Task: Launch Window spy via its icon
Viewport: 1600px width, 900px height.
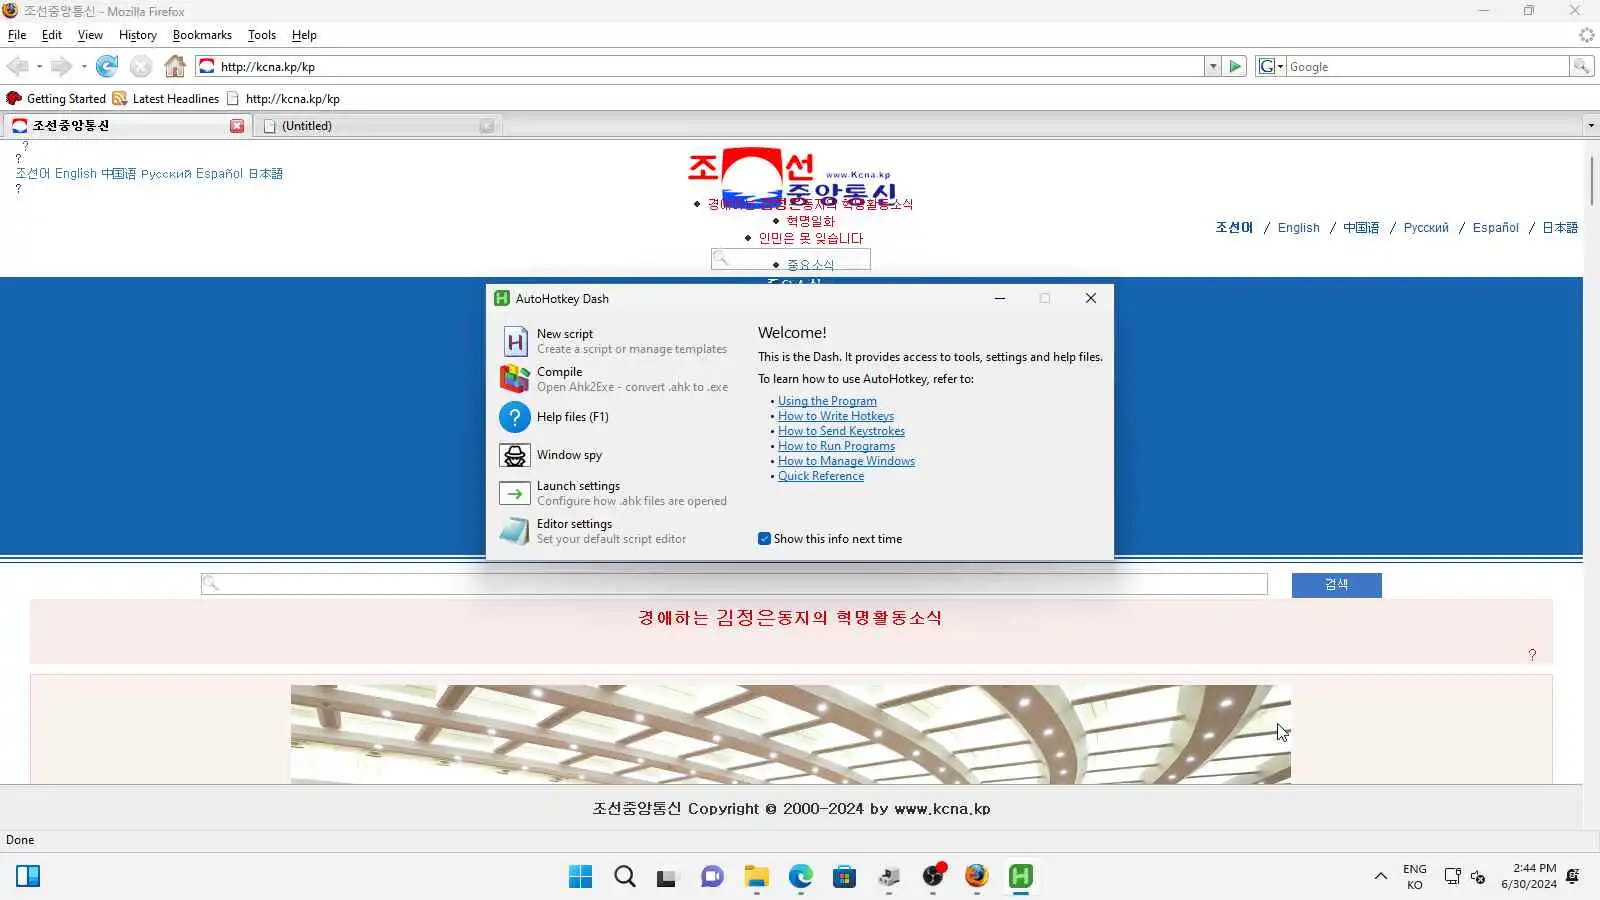Action: (x=515, y=455)
